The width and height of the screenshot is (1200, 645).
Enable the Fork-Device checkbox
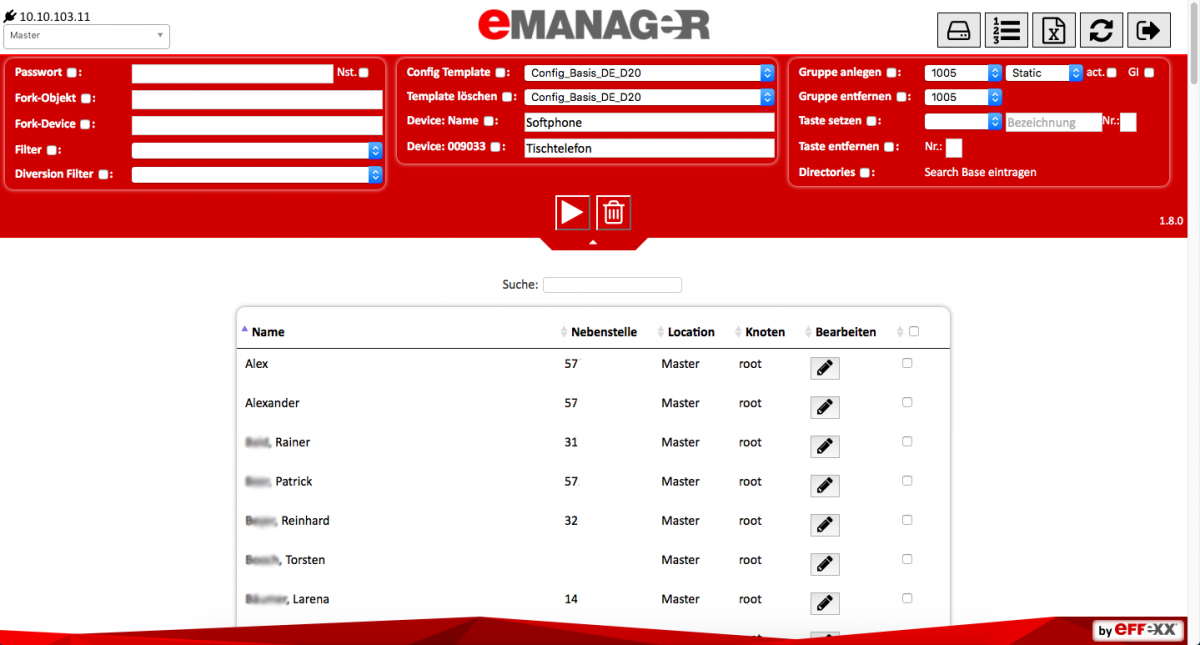[x=85, y=125]
